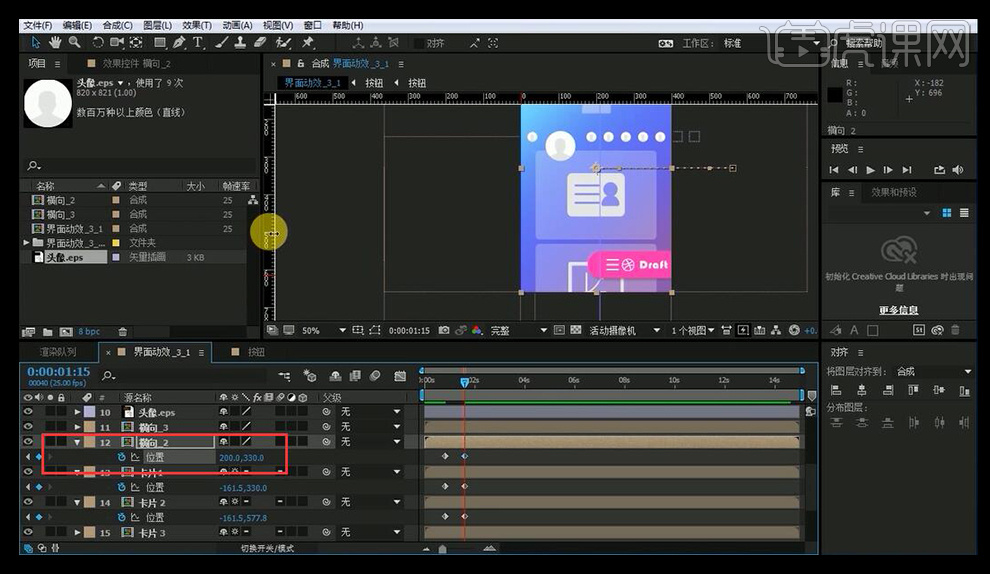Toggle visibility of layer 15 卡片 3
Viewport: 990px width, 574px height.
tap(28, 532)
